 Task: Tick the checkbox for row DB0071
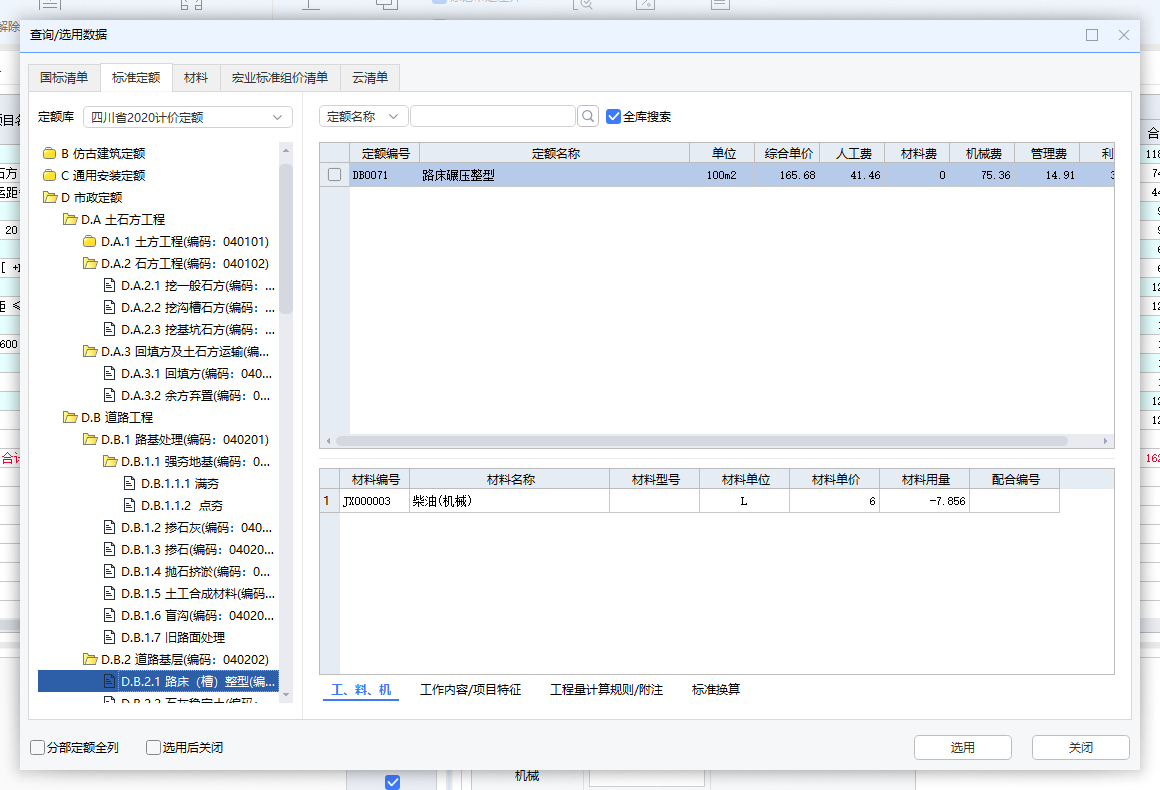coord(334,175)
